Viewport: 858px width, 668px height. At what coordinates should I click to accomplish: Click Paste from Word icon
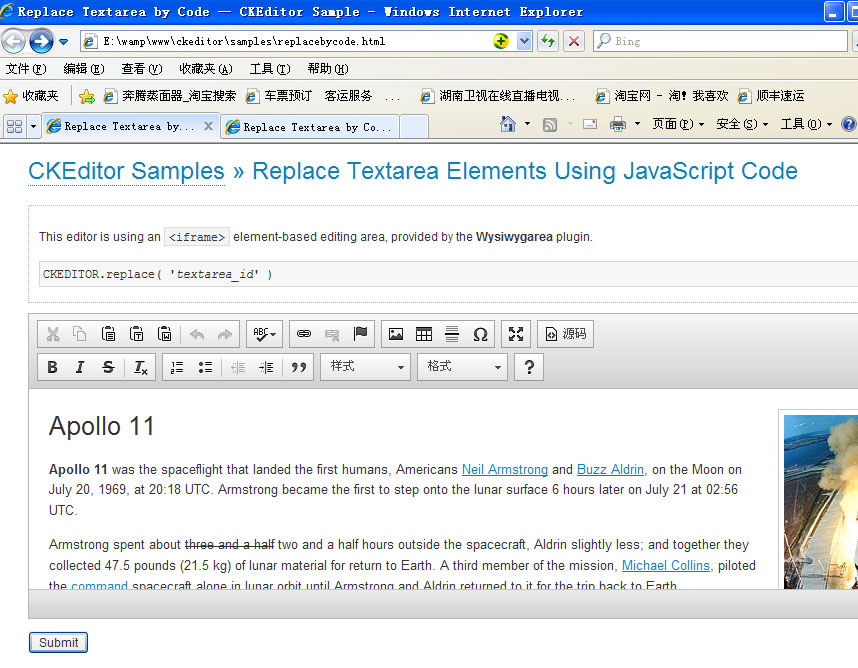(164, 334)
